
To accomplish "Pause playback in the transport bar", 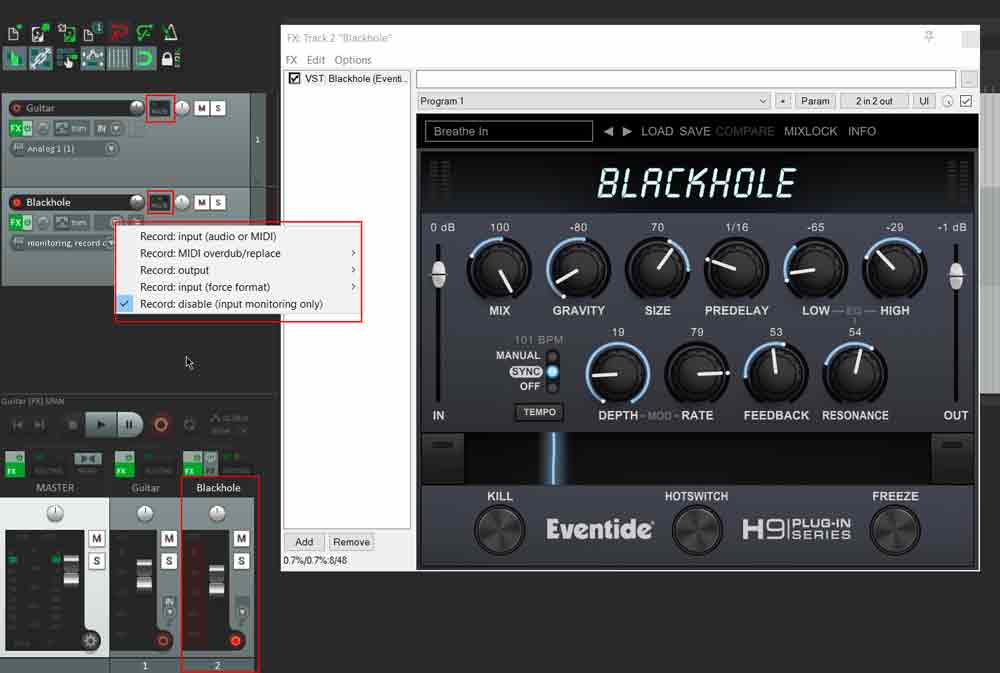I will point(129,425).
